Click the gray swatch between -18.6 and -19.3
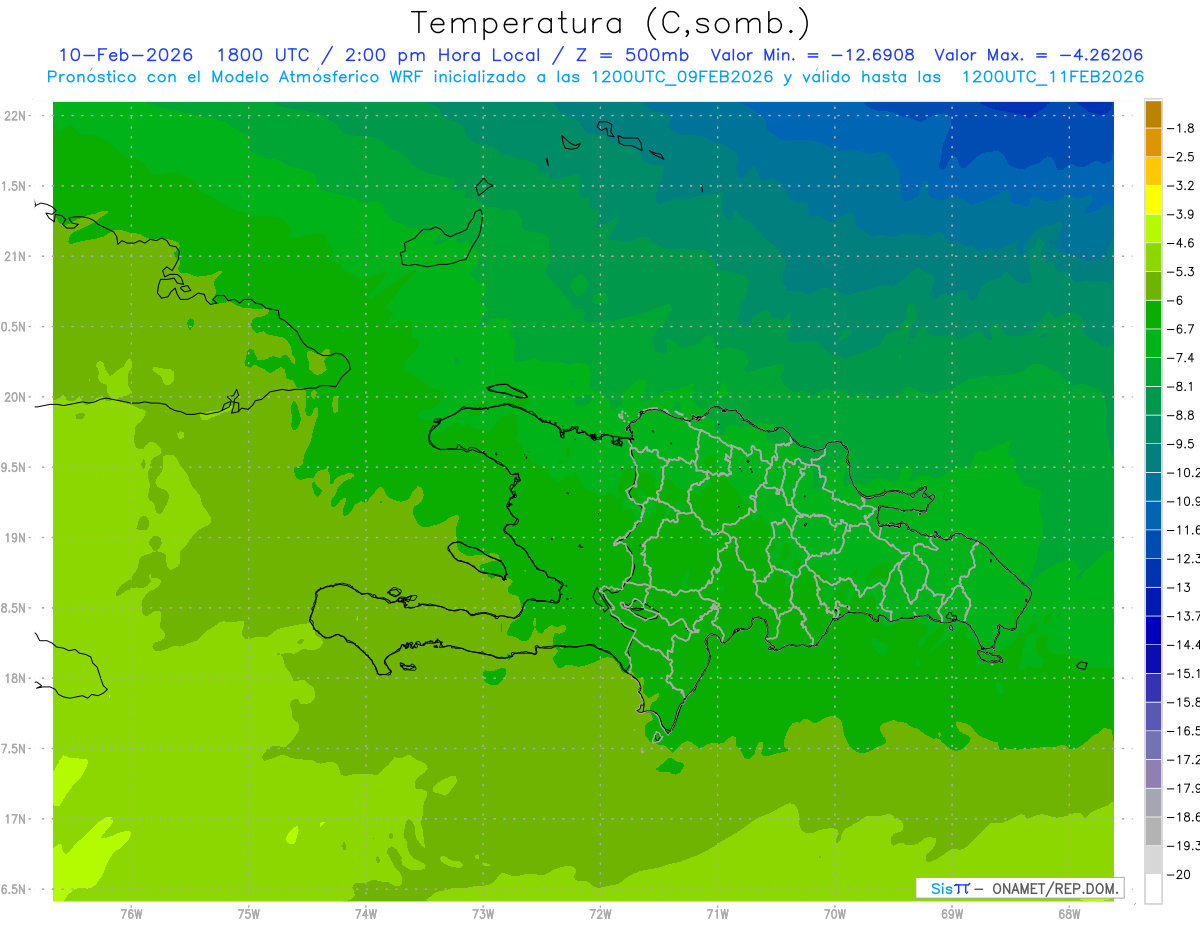This screenshot has width=1200, height=927. point(1153,831)
